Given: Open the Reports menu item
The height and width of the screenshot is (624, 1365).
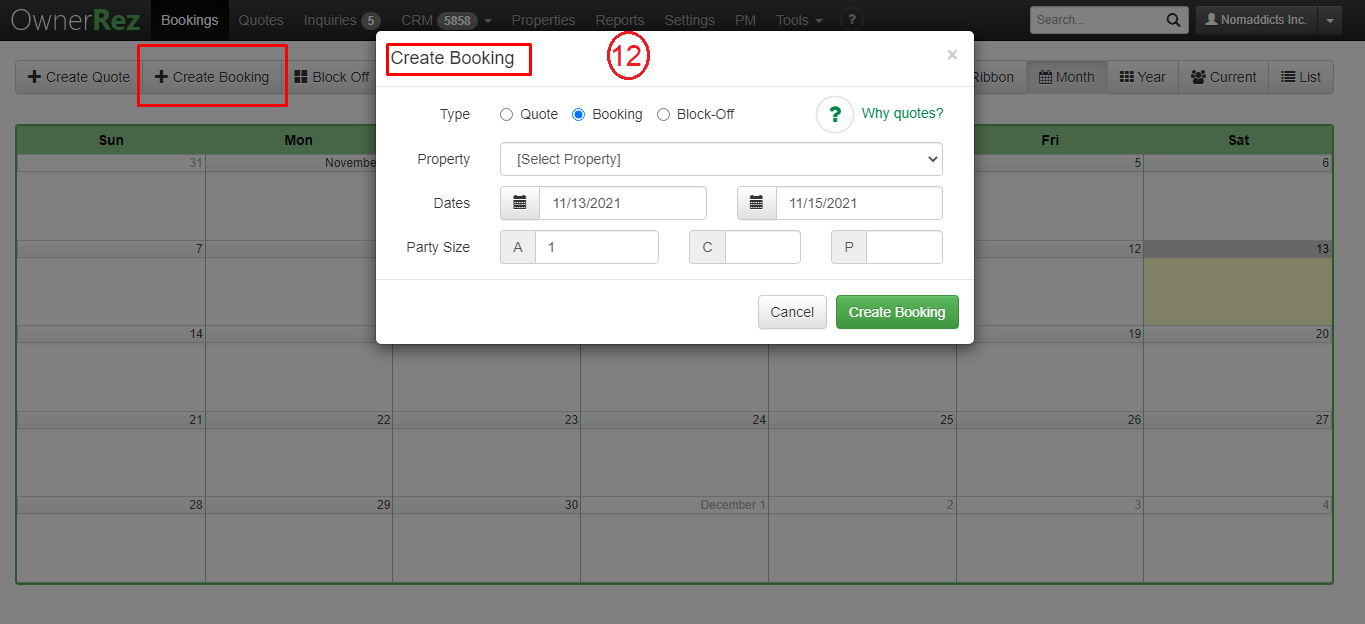Looking at the screenshot, I should 620,20.
